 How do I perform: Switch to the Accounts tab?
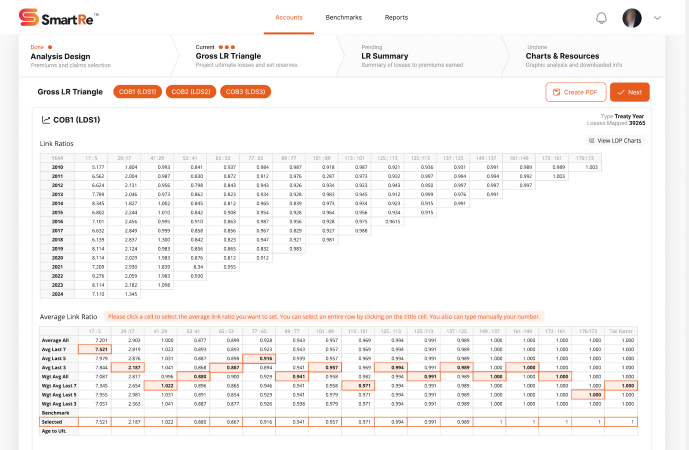[x=289, y=17]
